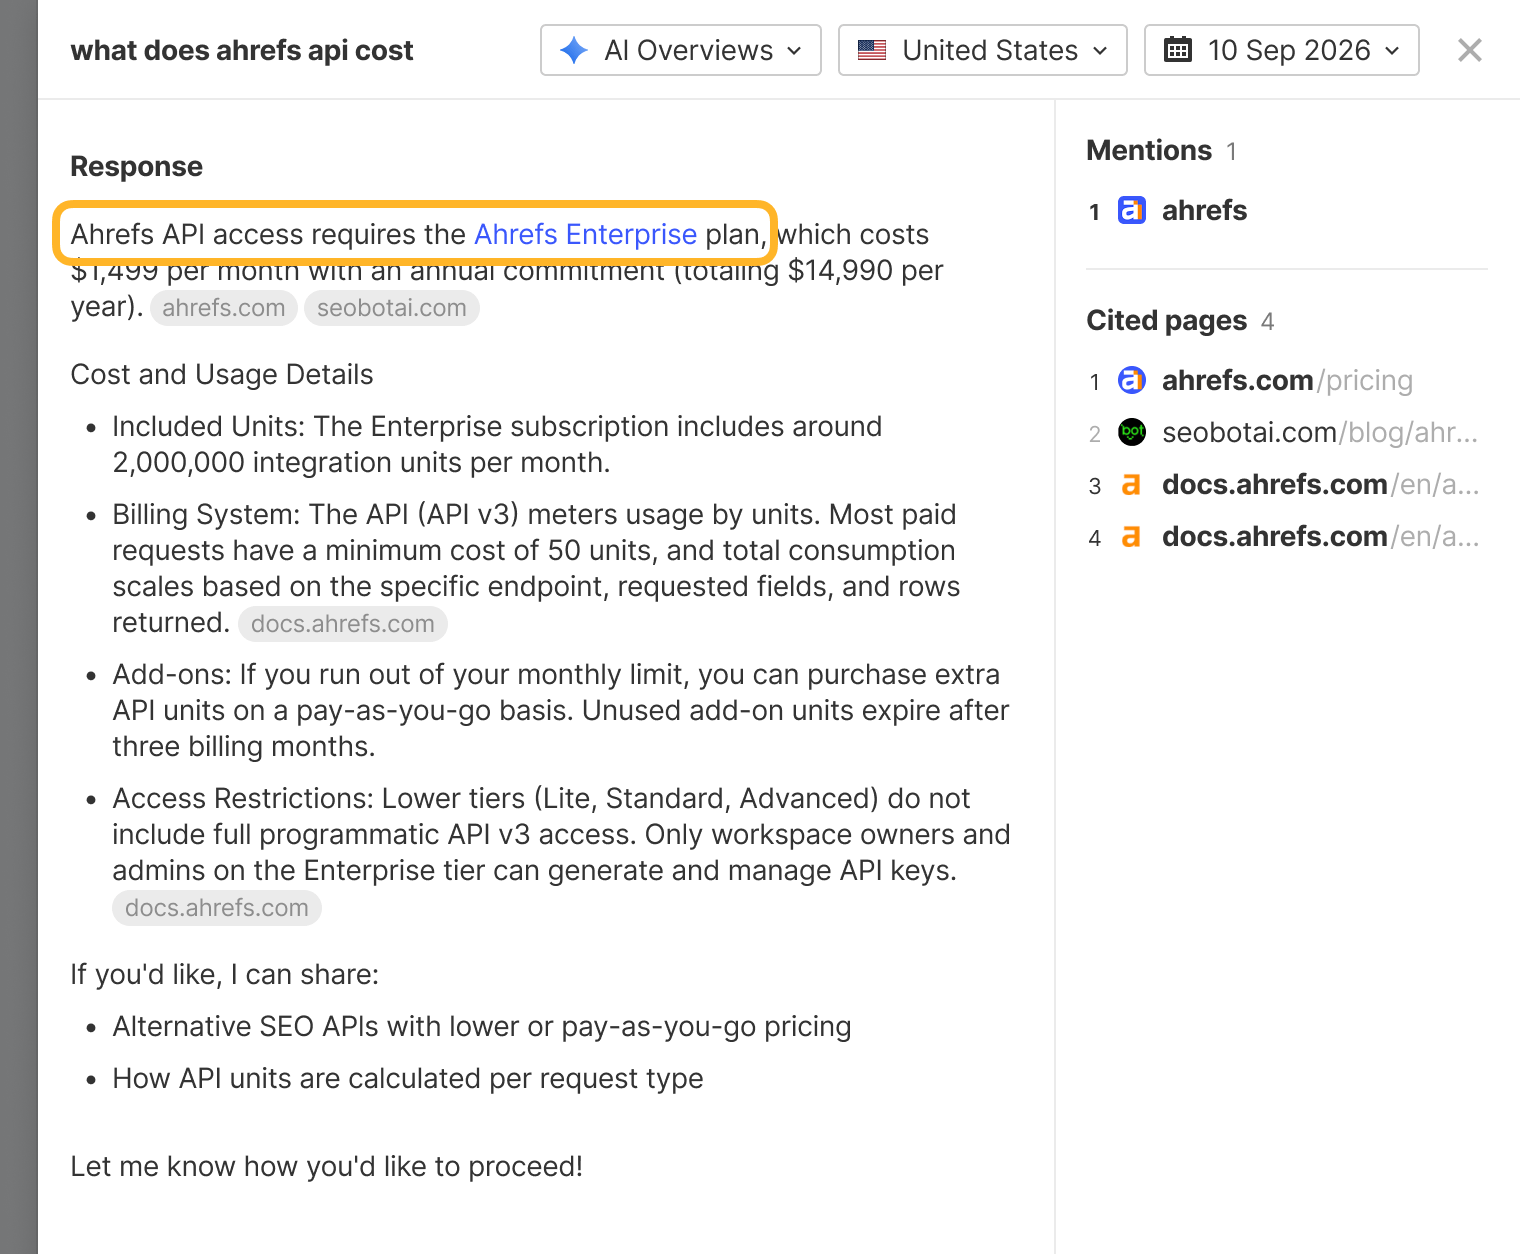This screenshot has width=1520, height=1254.
Task: Click the seobotai.com source chip
Action: (392, 308)
